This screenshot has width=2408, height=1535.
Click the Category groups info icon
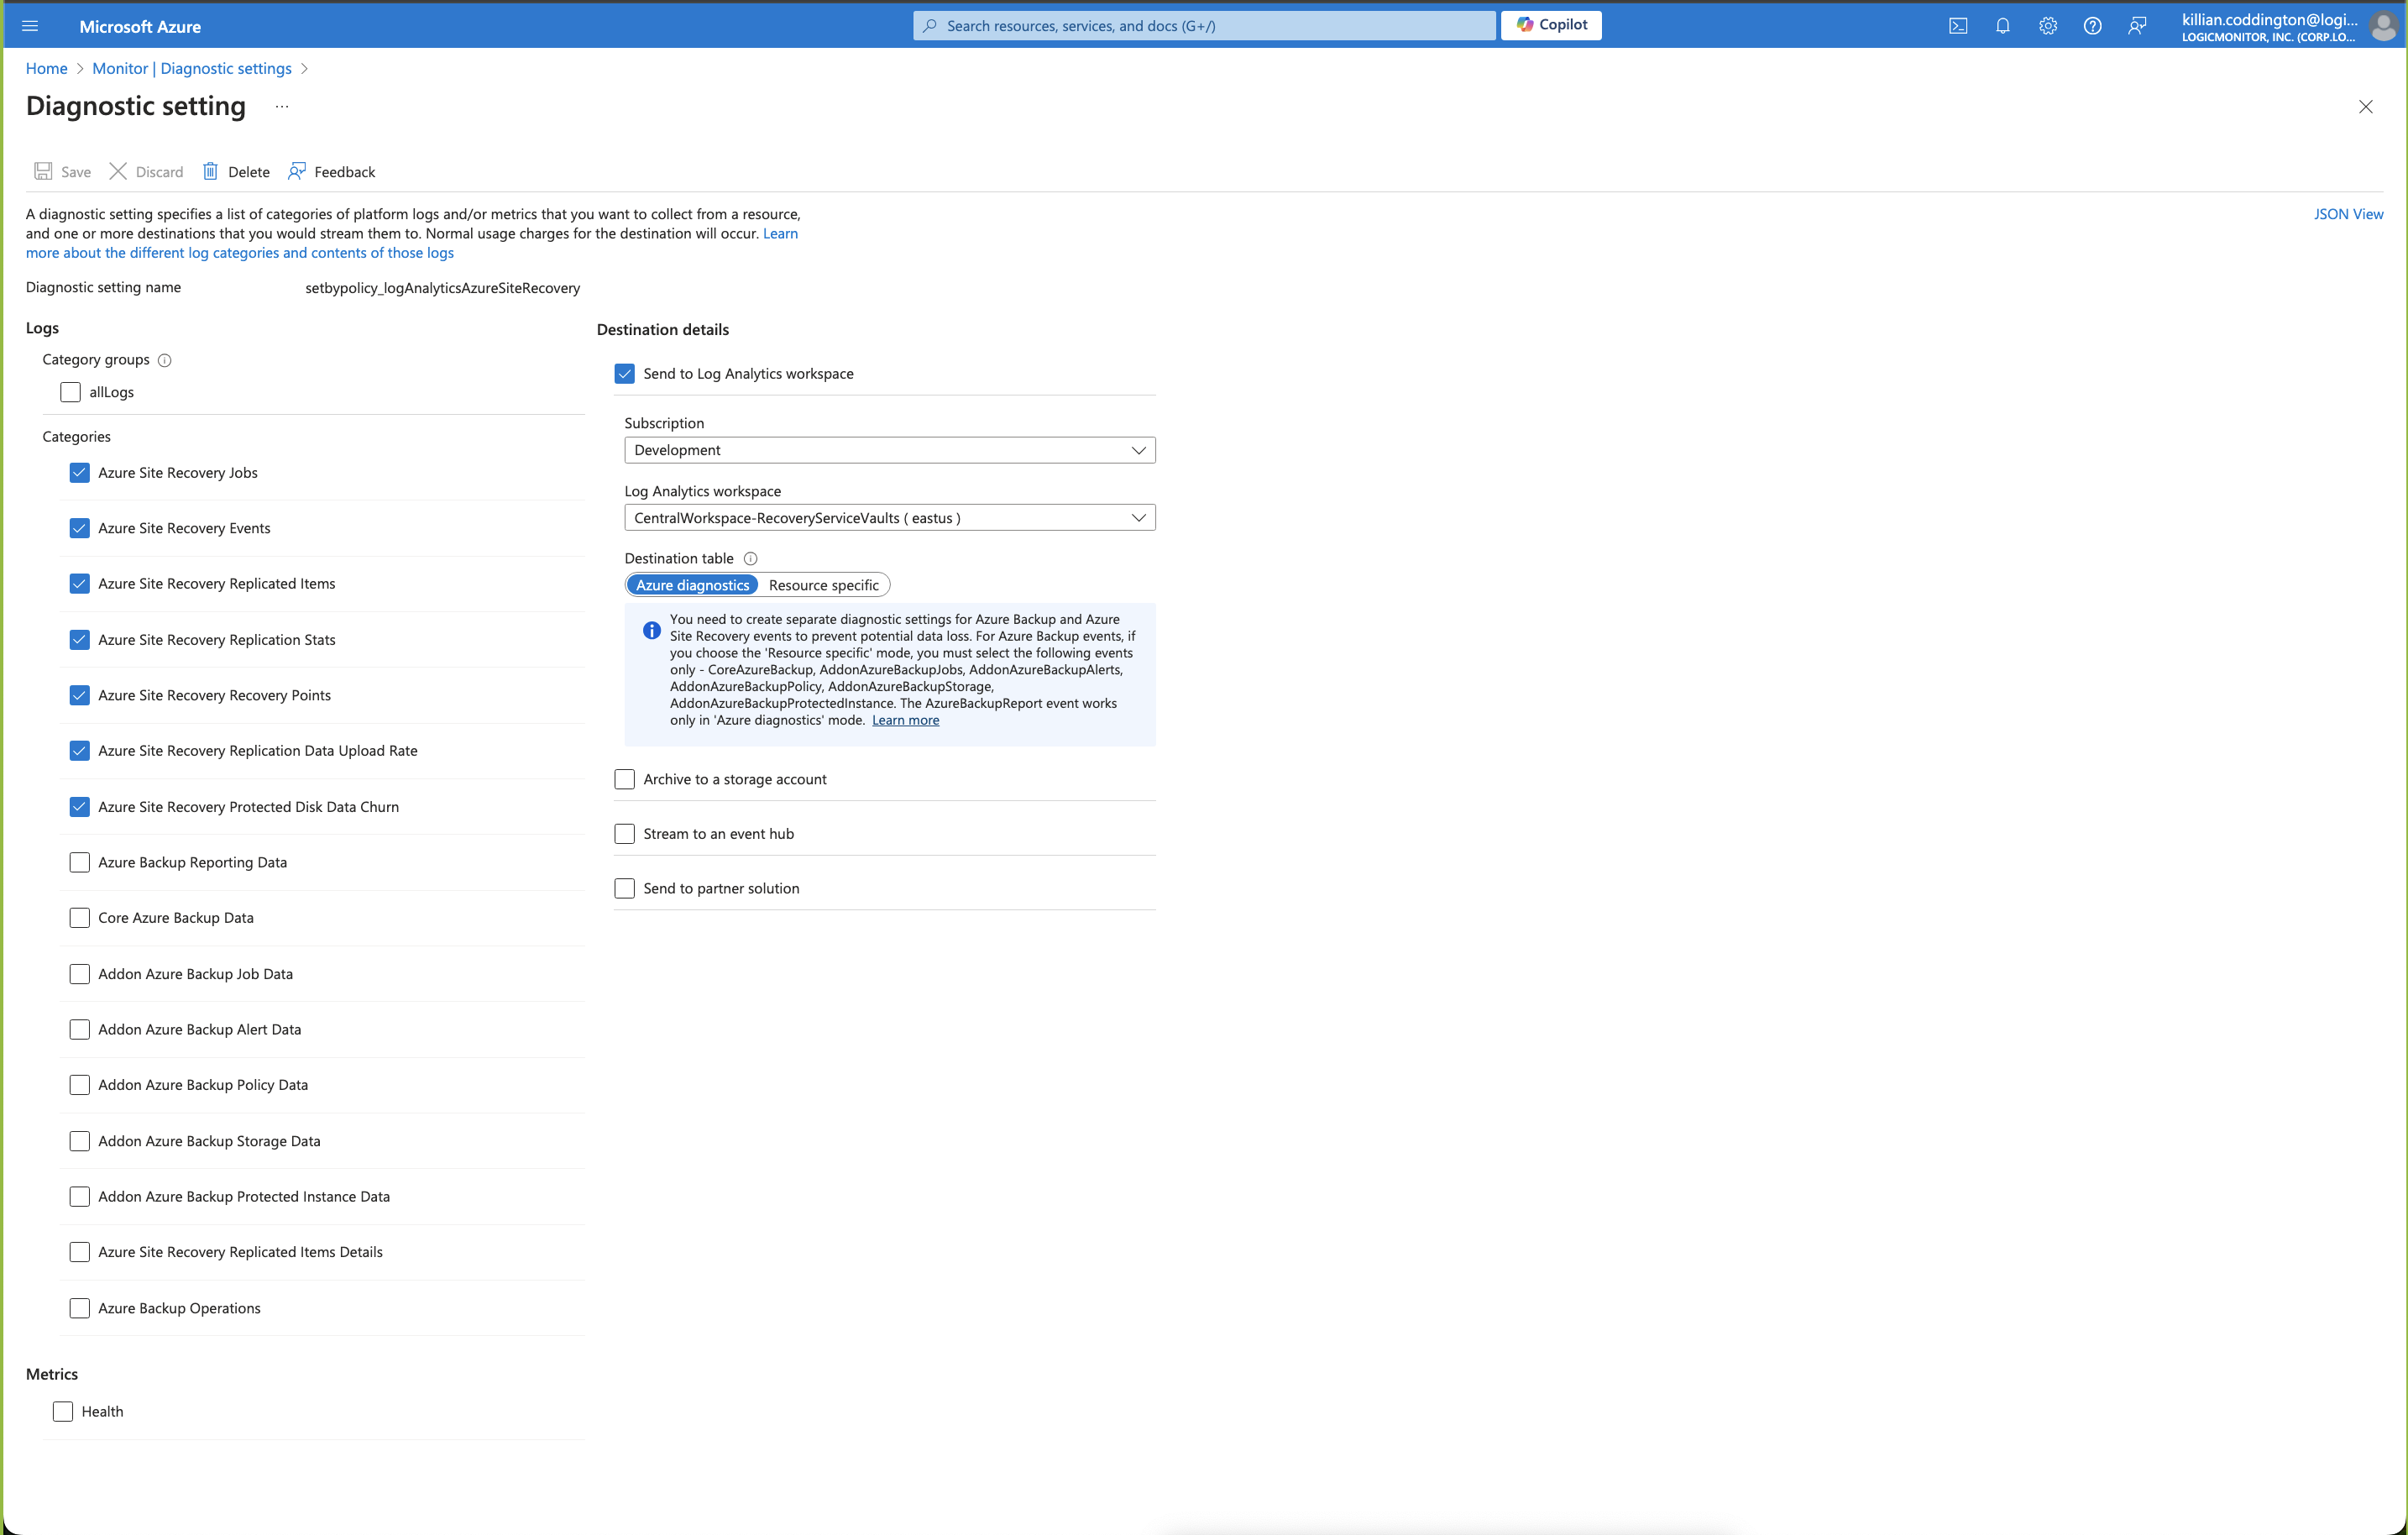point(165,360)
